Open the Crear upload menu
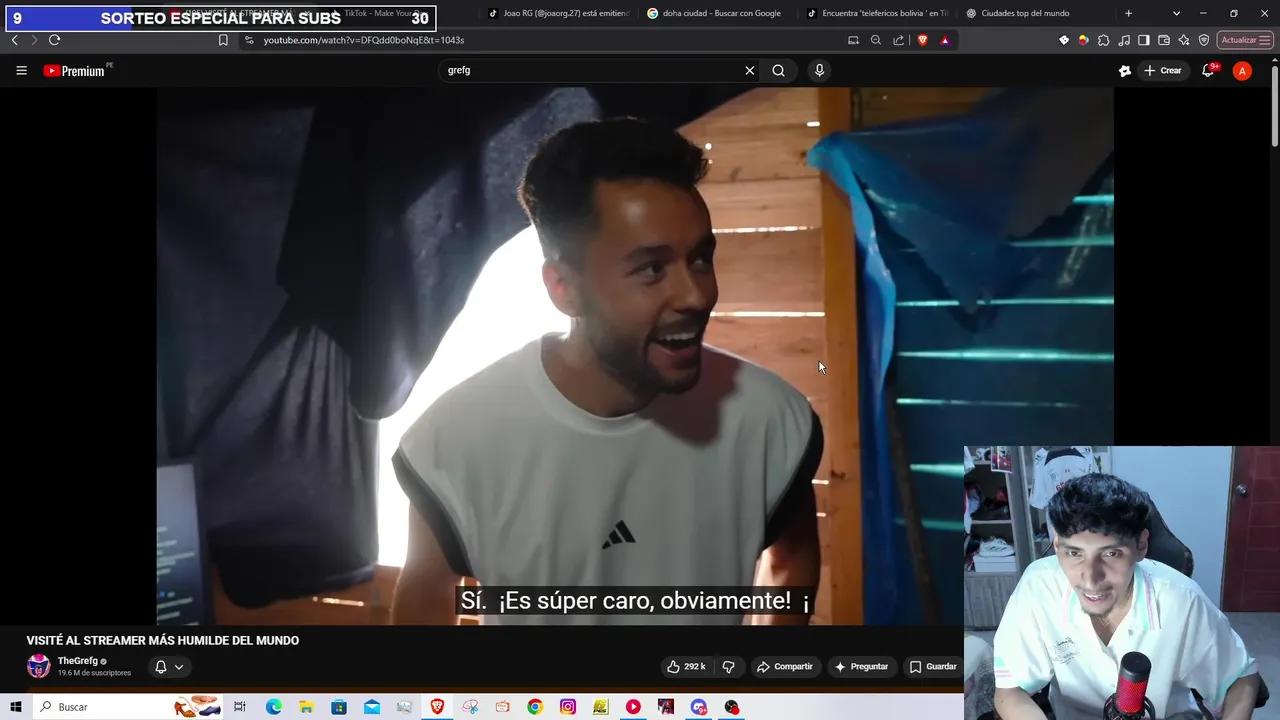 (1163, 71)
